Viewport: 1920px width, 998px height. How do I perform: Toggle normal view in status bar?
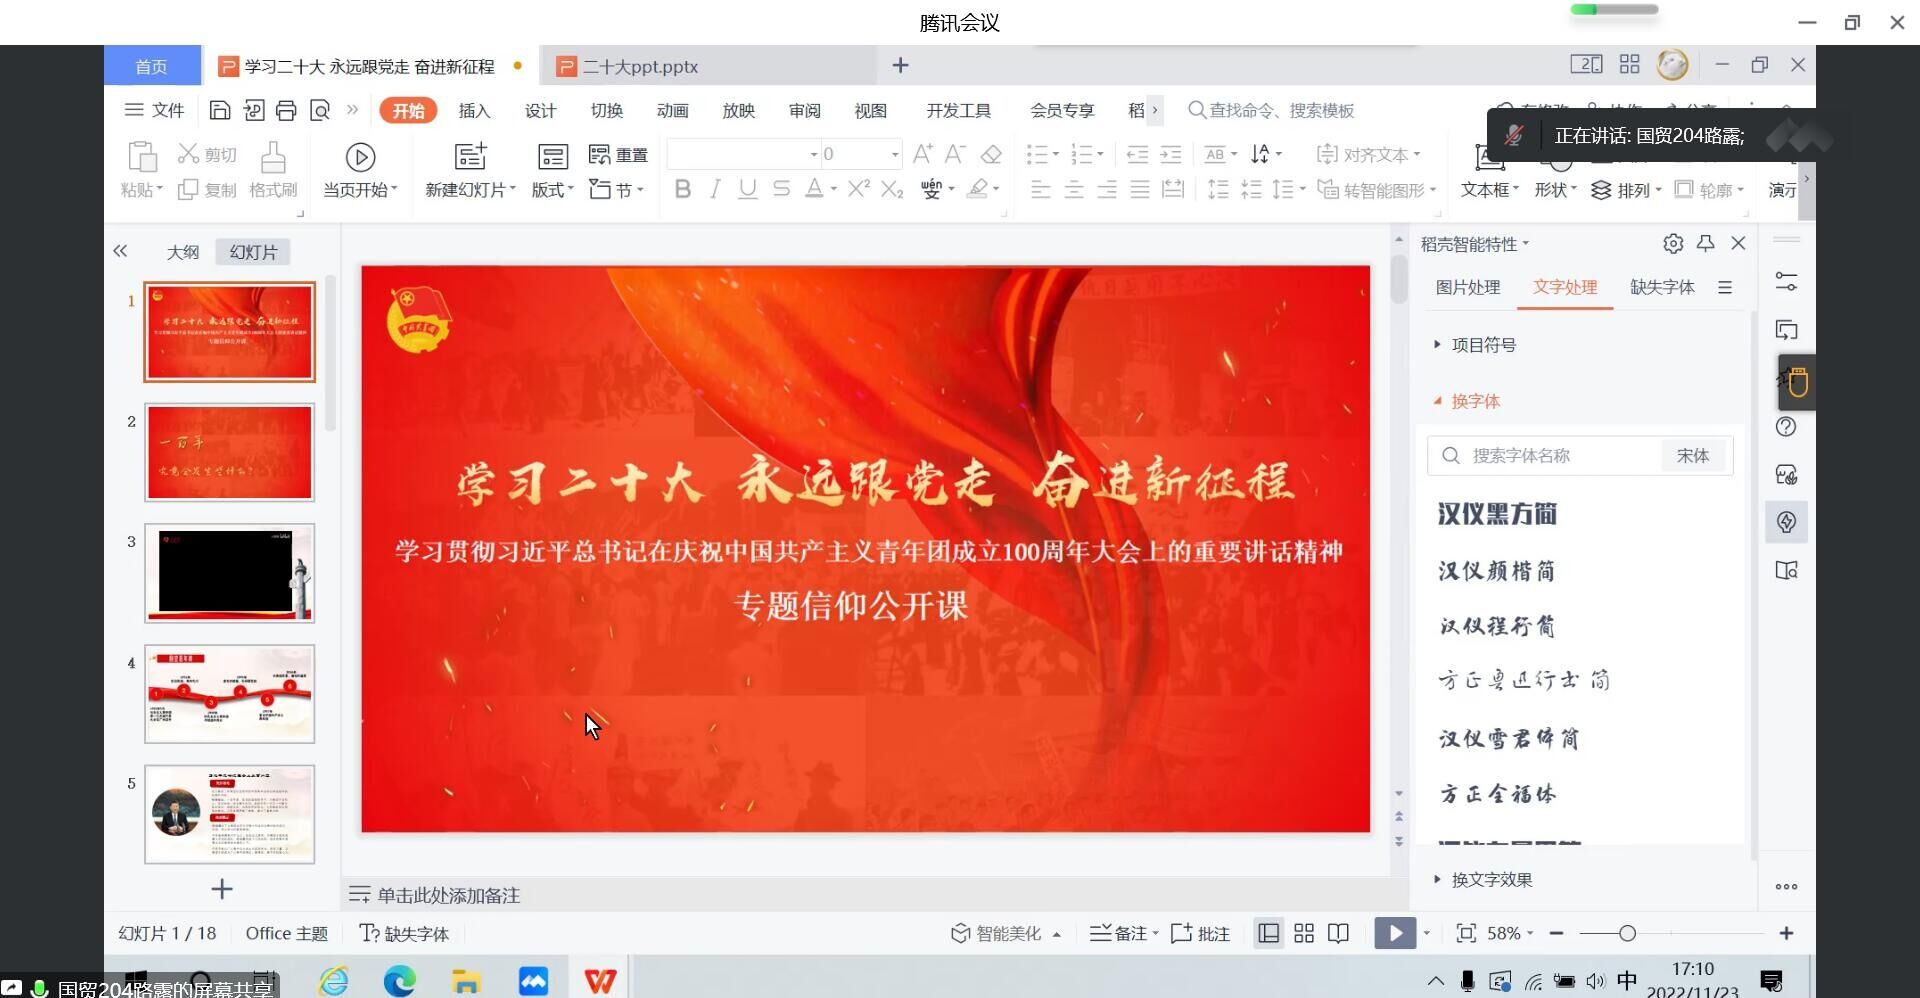[x=1268, y=933]
